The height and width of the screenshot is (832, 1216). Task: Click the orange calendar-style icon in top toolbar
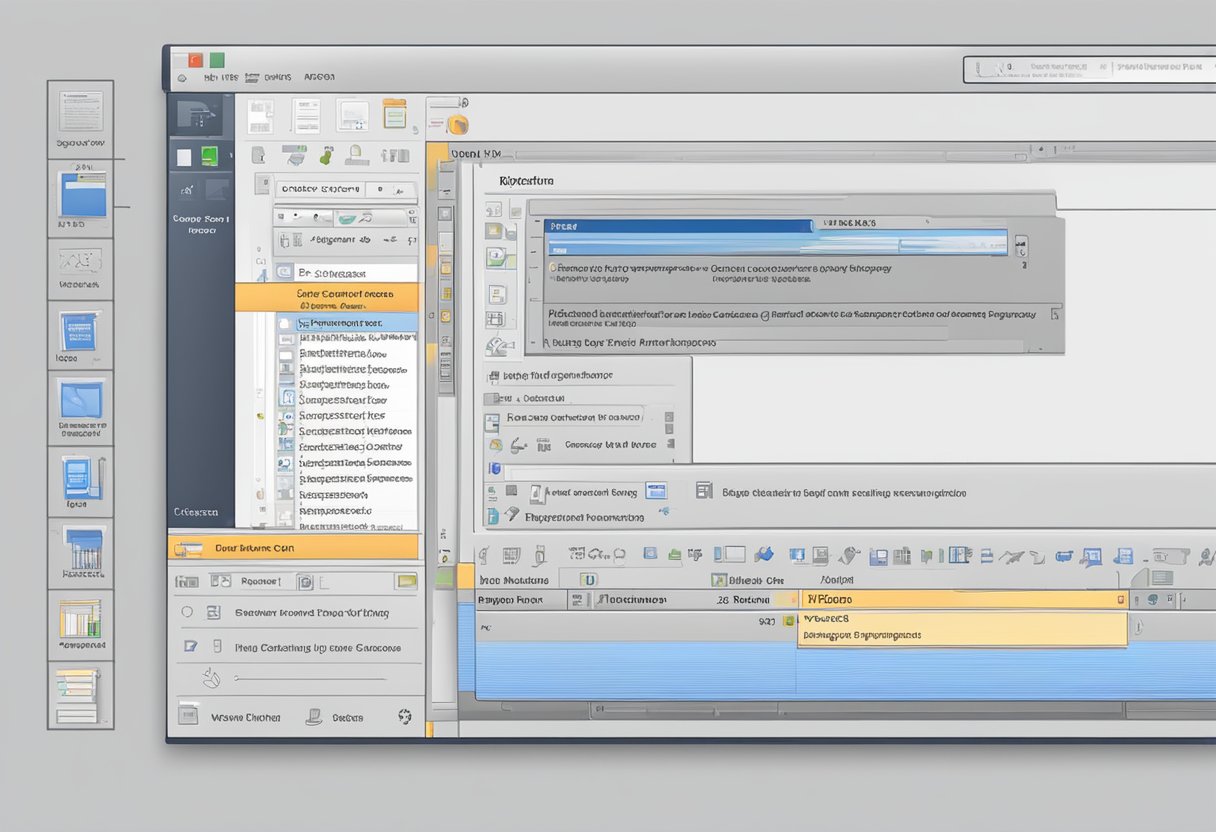pos(394,114)
